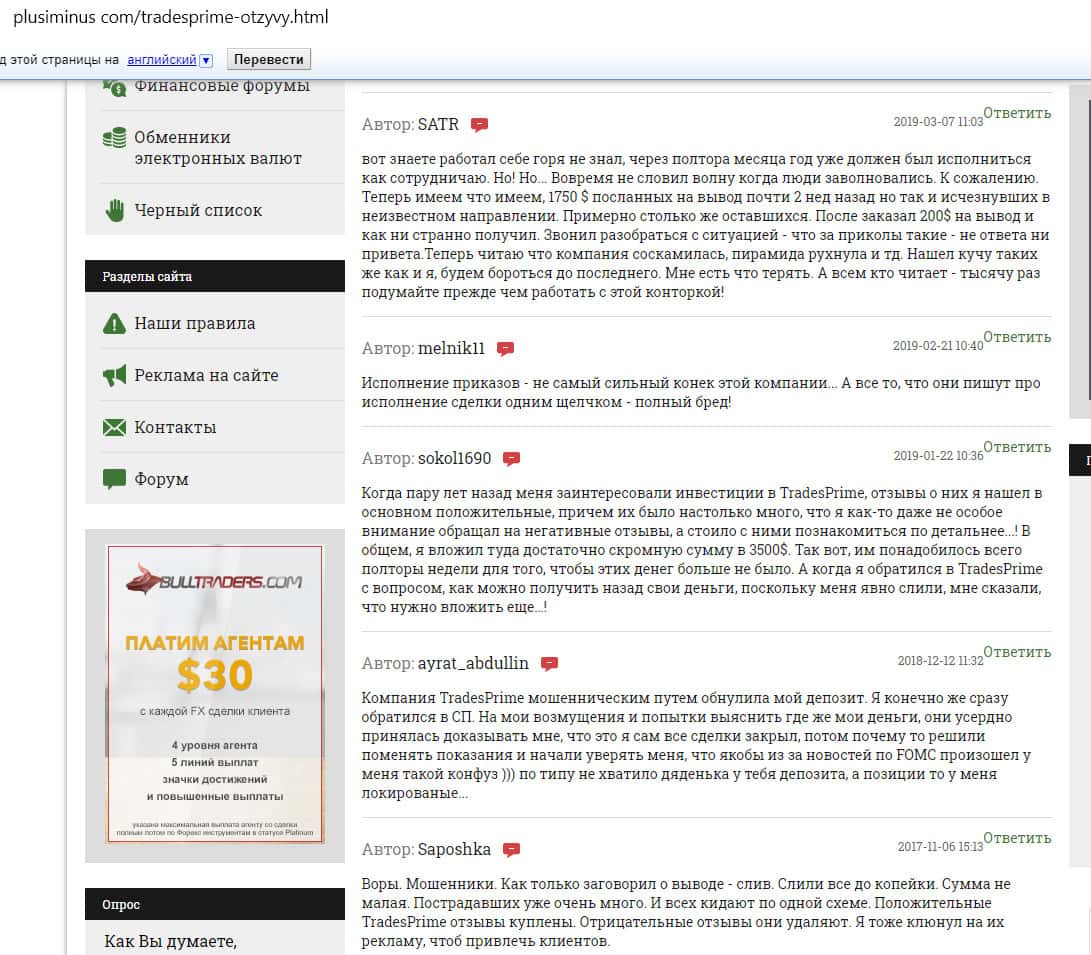Click the Перевести translate button
This screenshot has height=955, width=1091.
click(269, 59)
